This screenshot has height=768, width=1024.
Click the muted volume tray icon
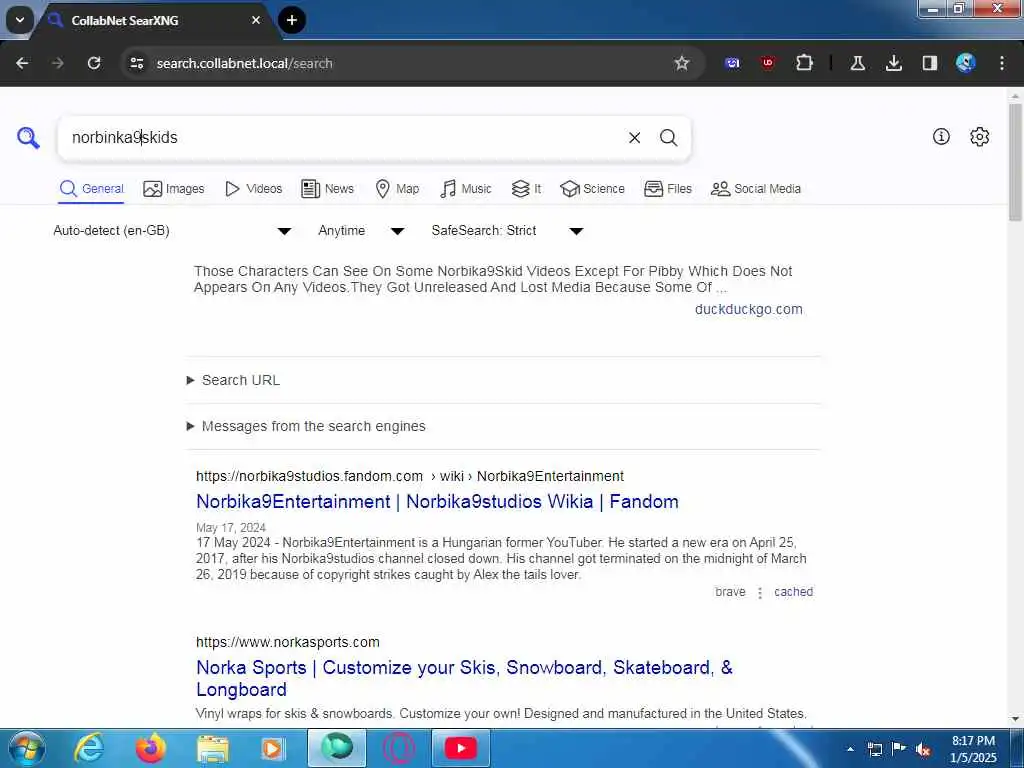[923, 750]
